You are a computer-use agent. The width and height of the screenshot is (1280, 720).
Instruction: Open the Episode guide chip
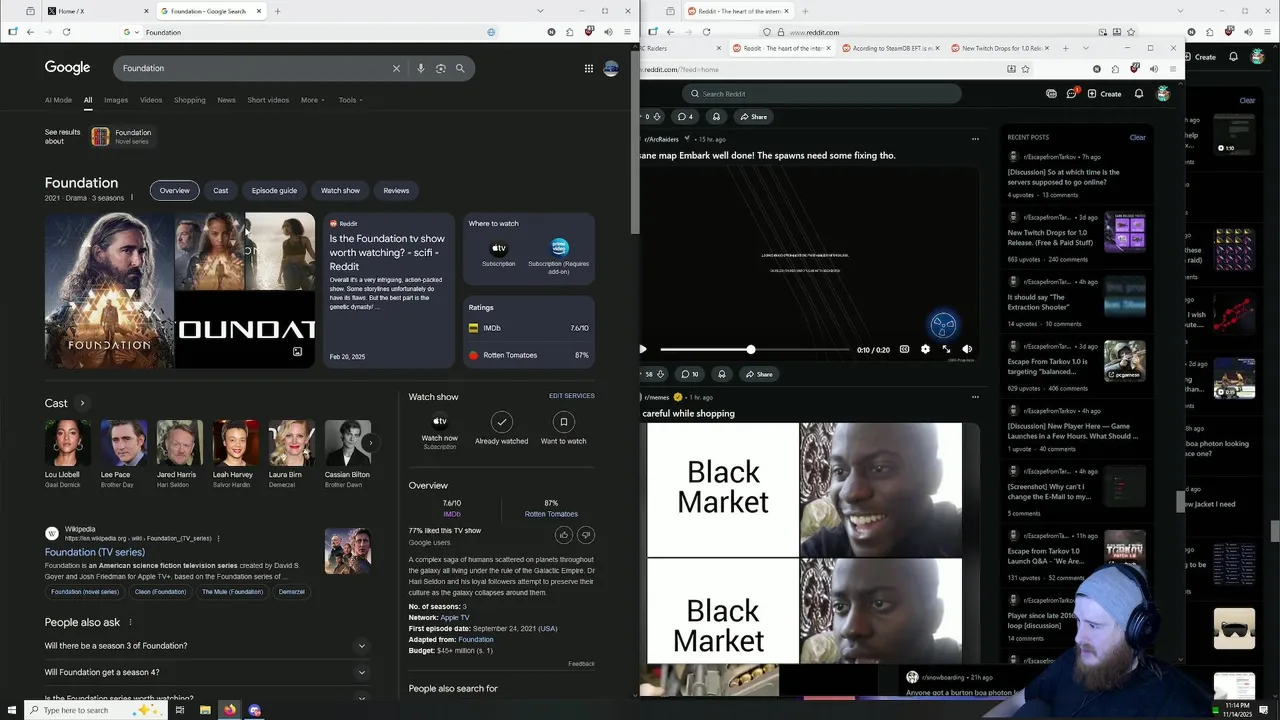(x=274, y=190)
